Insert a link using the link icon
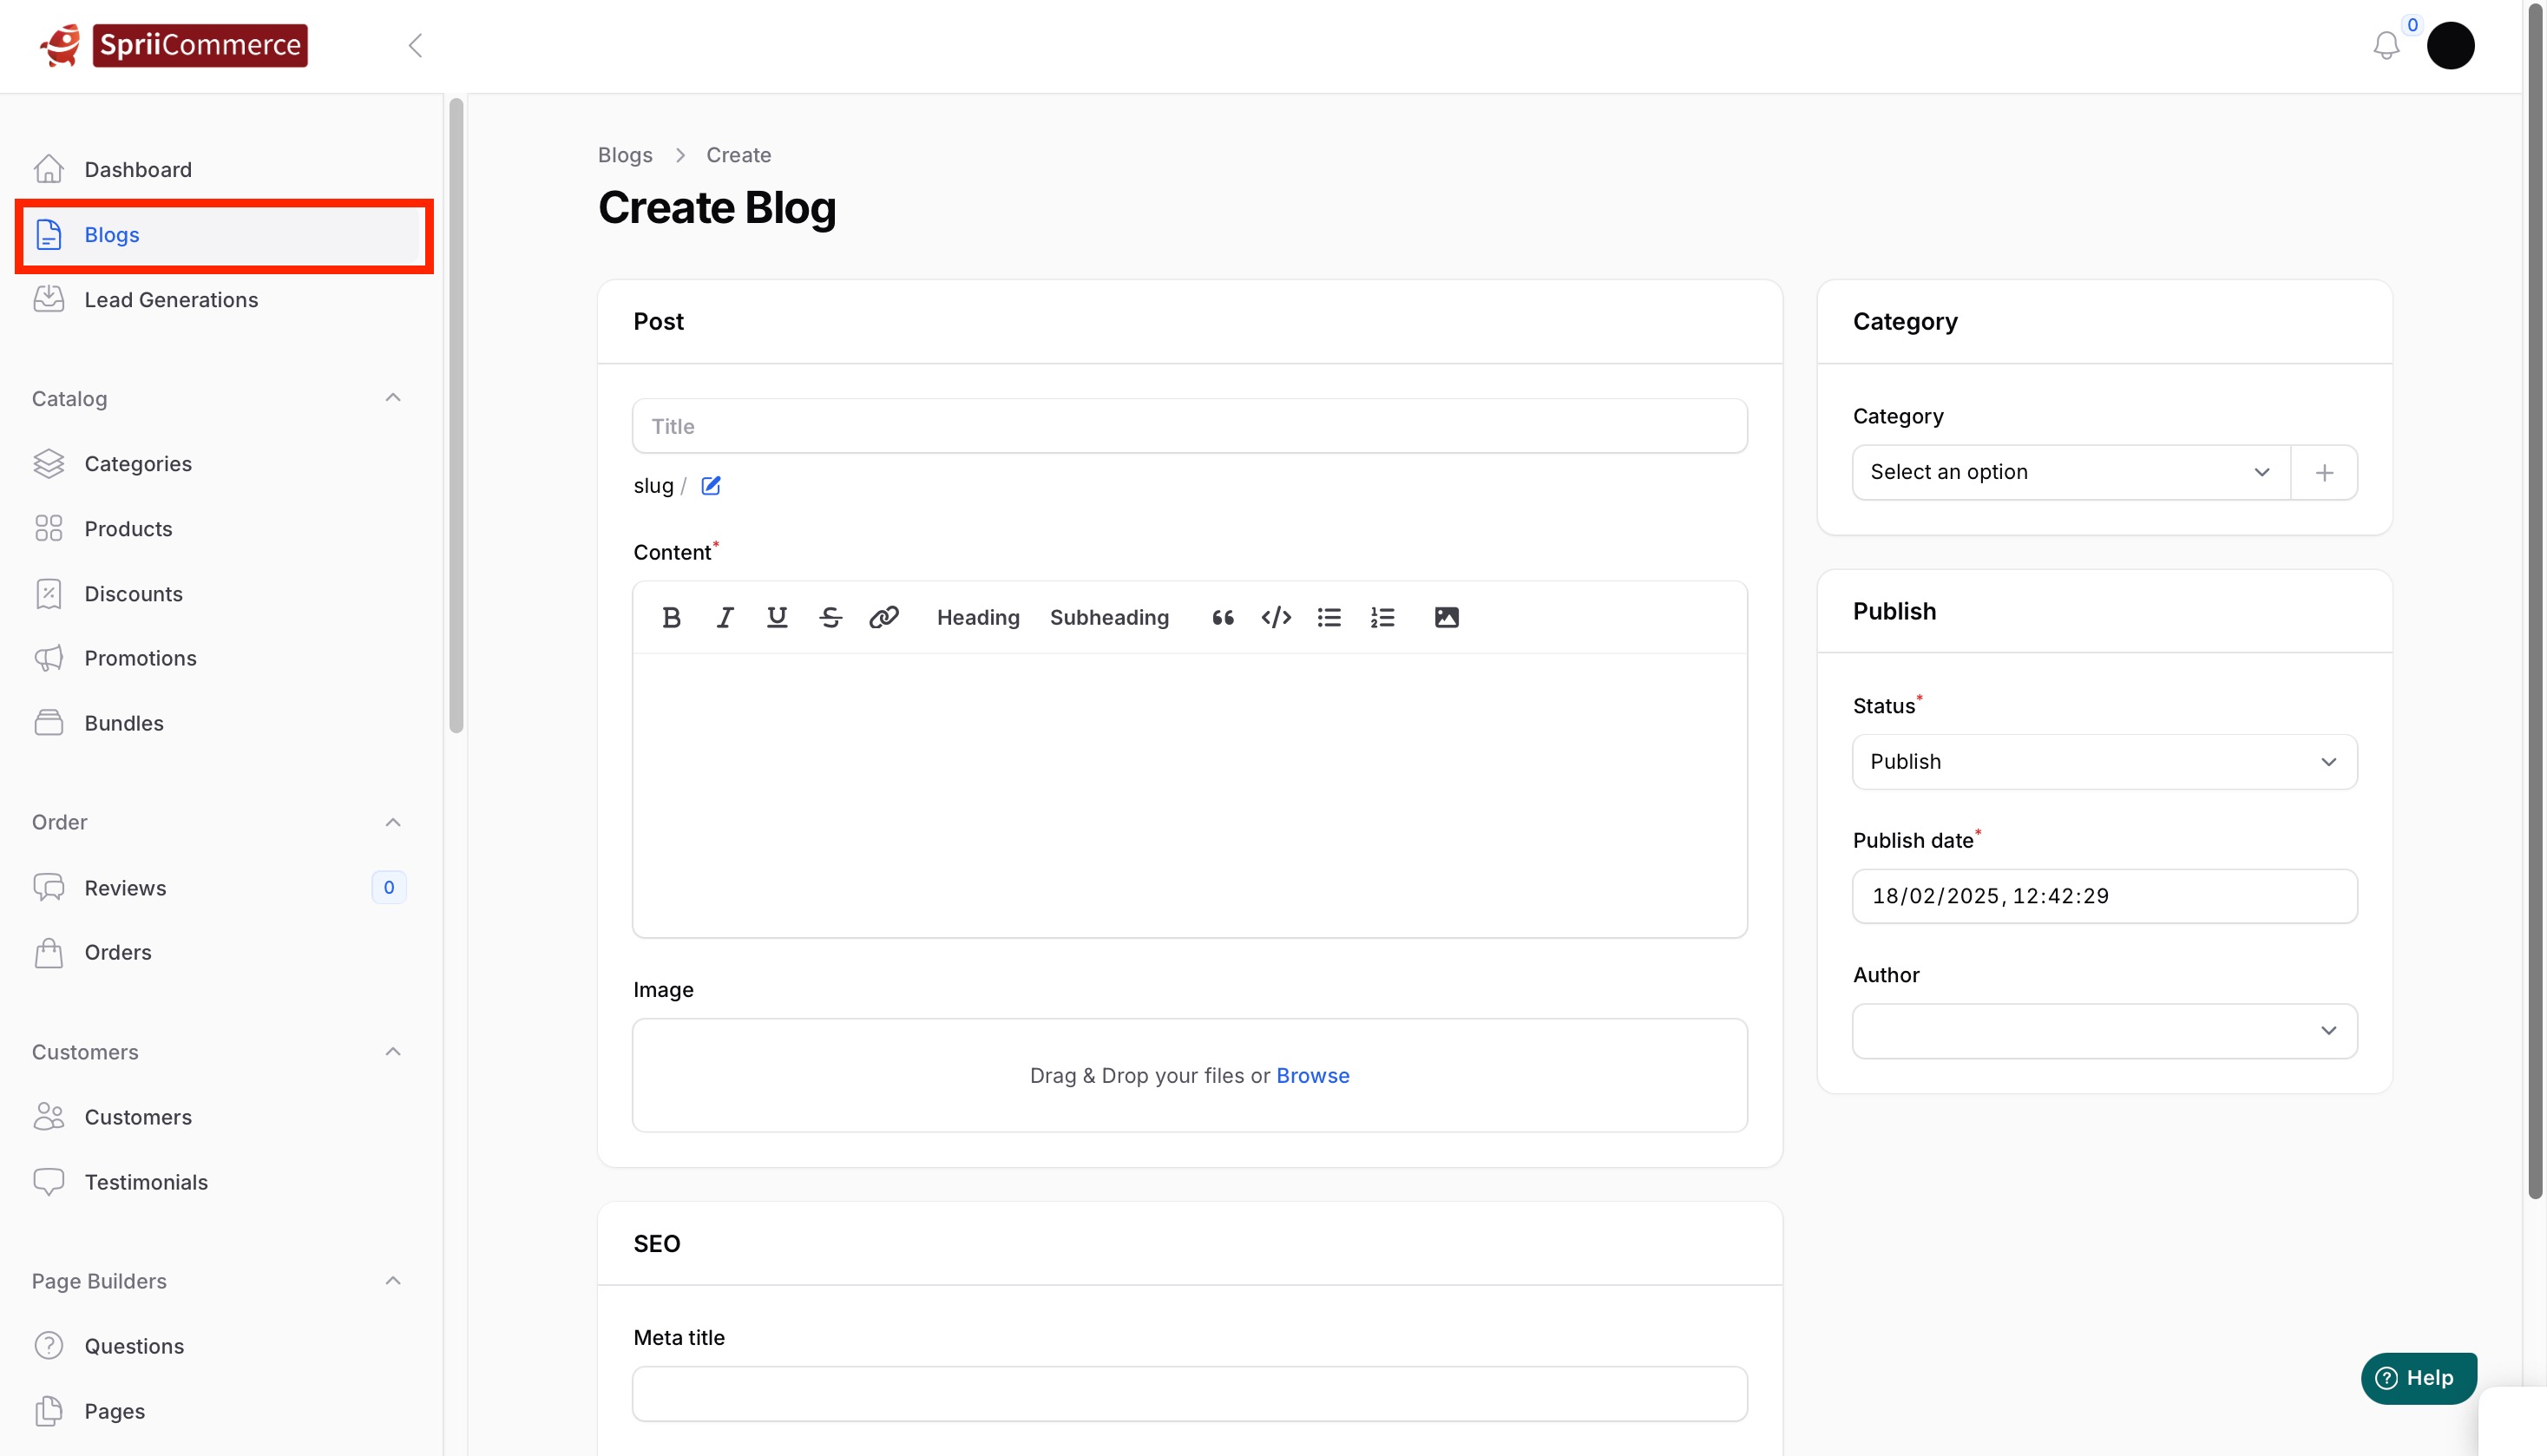The width and height of the screenshot is (2547, 1456). (x=883, y=617)
